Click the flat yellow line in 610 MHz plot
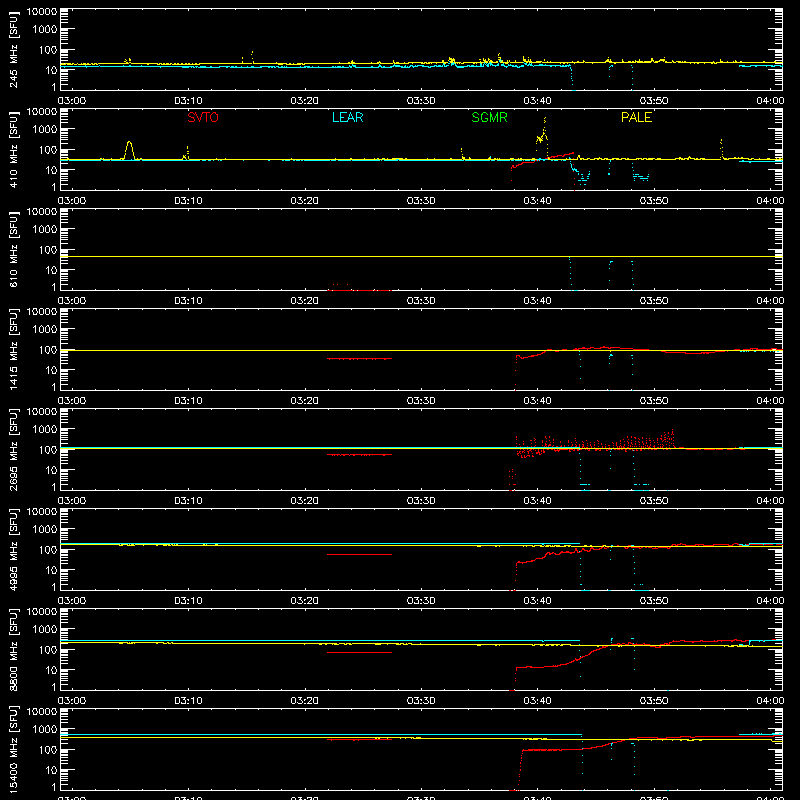800x800 pixels. tap(421, 257)
